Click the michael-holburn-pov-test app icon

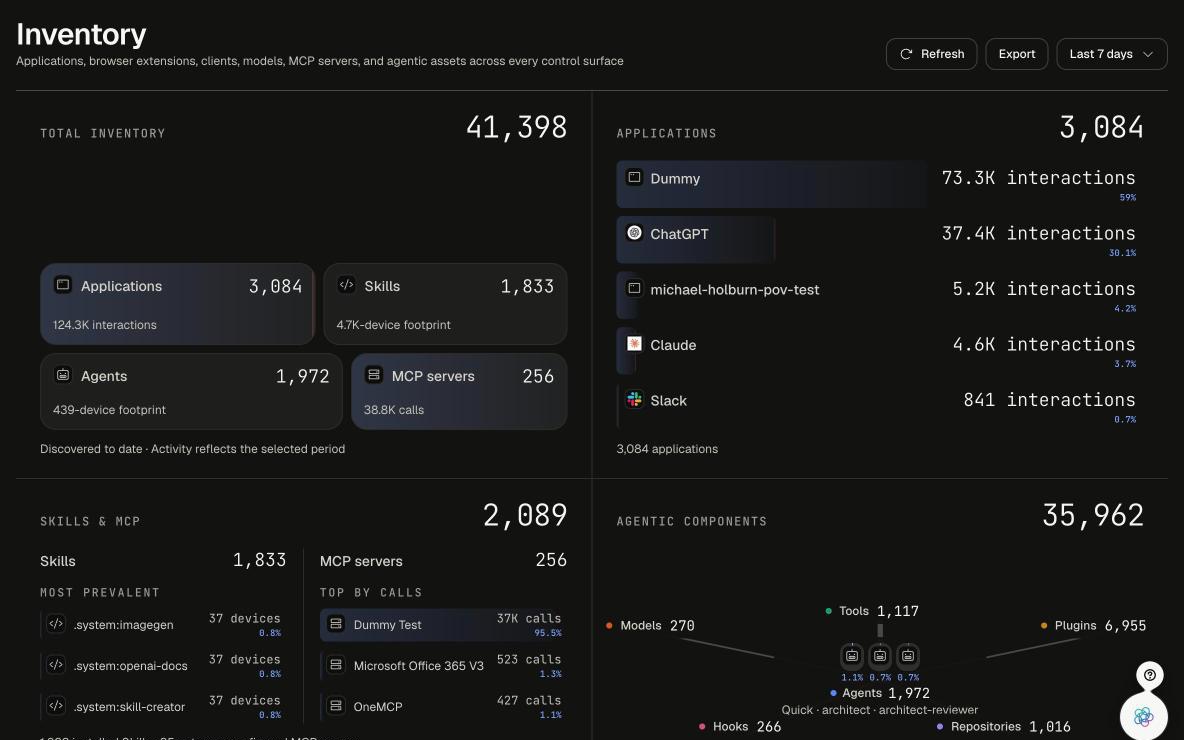634,288
